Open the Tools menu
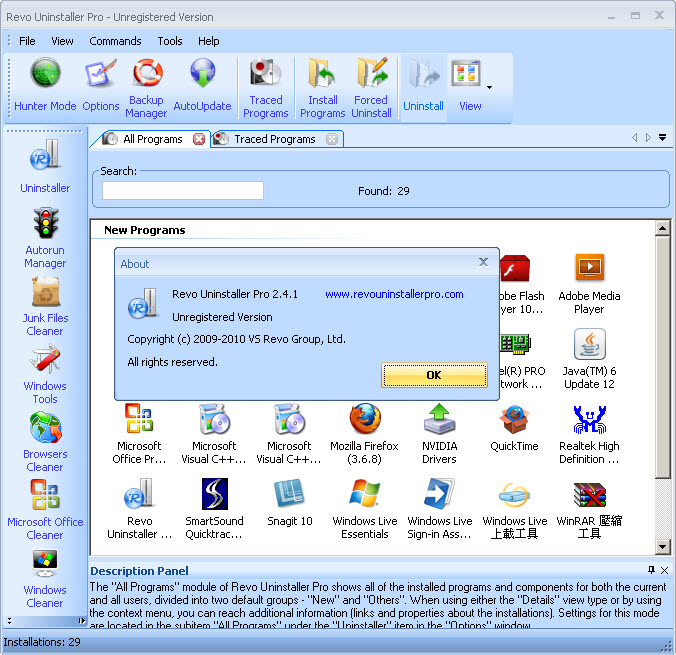 point(170,41)
